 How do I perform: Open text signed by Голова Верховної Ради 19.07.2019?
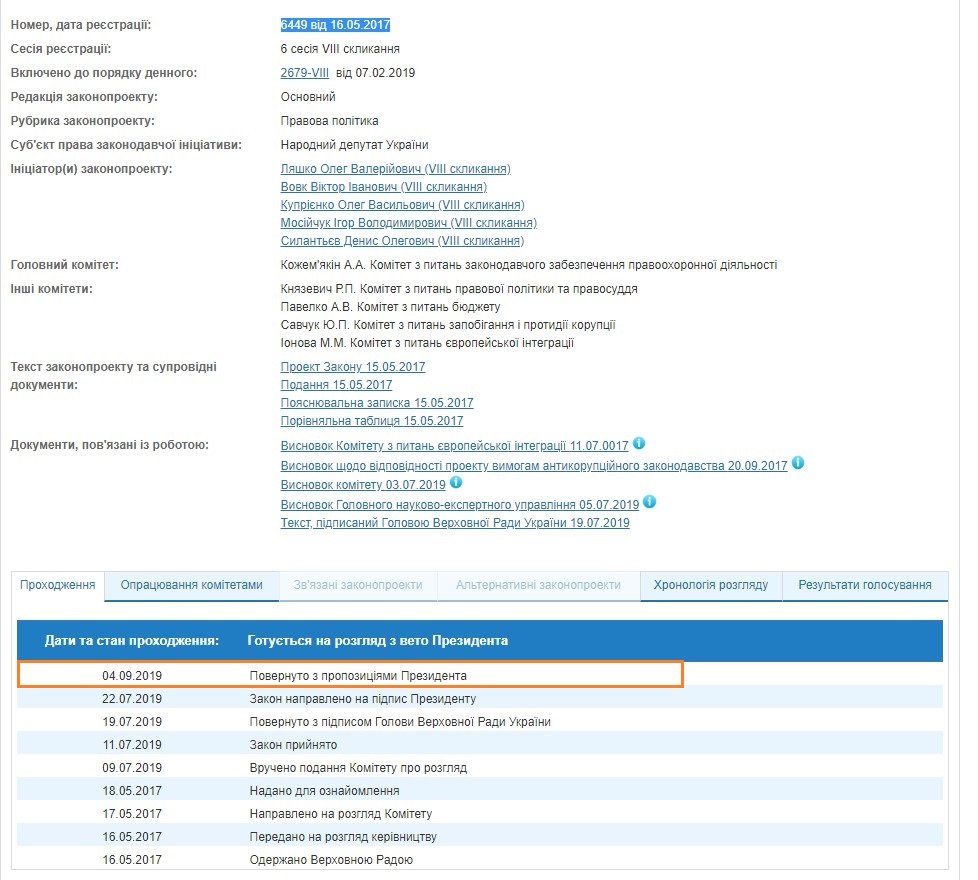(455, 523)
